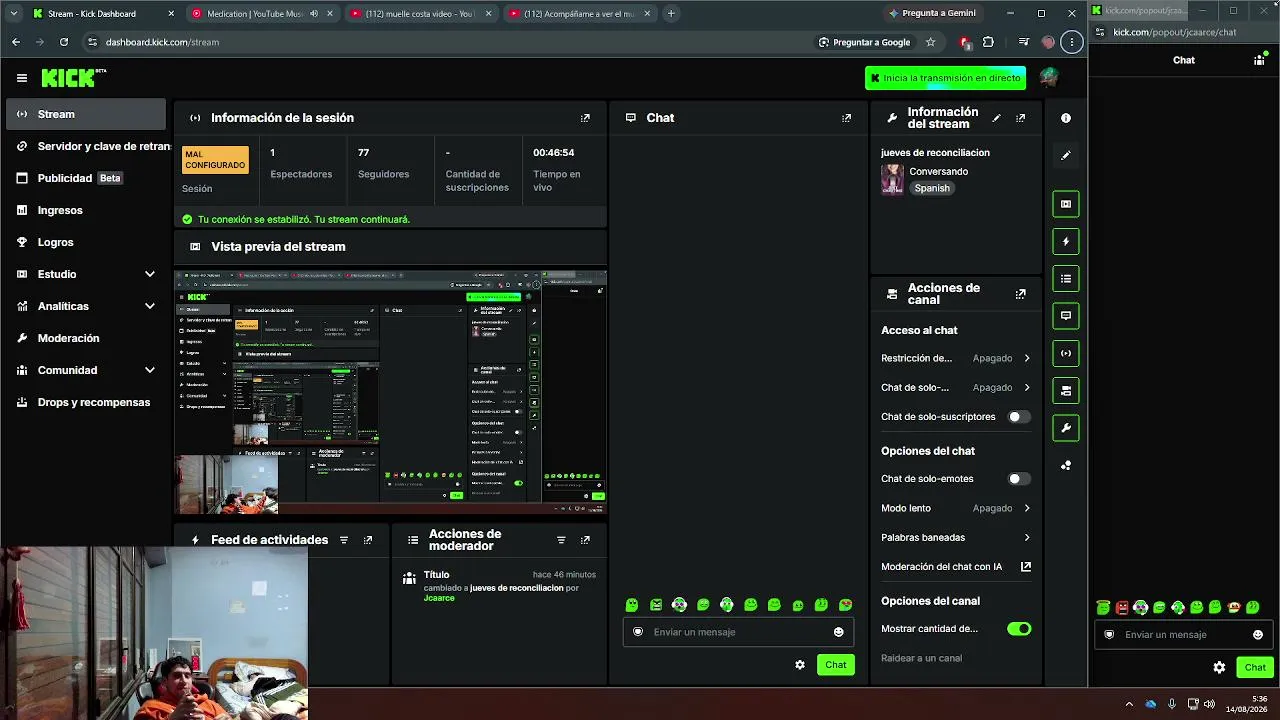Open Restricción de... Apagado option
This screenshot has width=1280, height=720.
coord(955,358)
